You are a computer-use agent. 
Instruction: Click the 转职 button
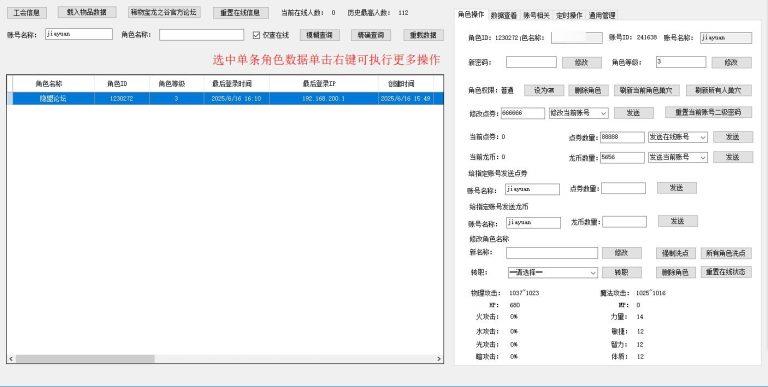(x=622, y=273)
